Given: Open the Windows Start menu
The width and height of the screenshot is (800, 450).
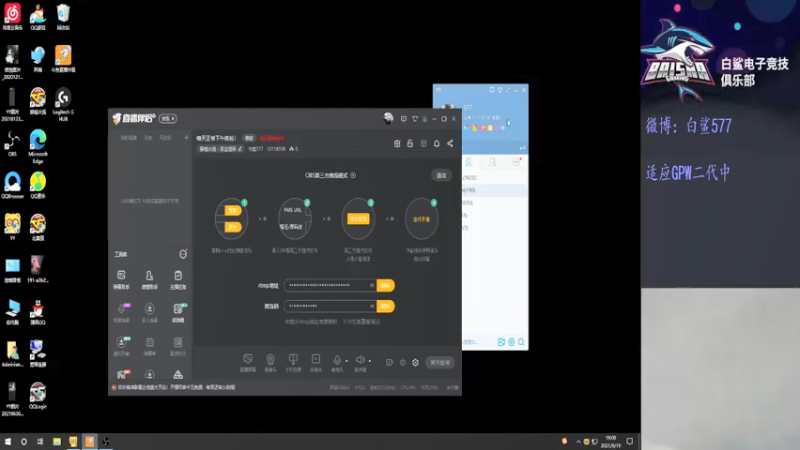Looking at the screenshot, I should click(x=8, y=441).
